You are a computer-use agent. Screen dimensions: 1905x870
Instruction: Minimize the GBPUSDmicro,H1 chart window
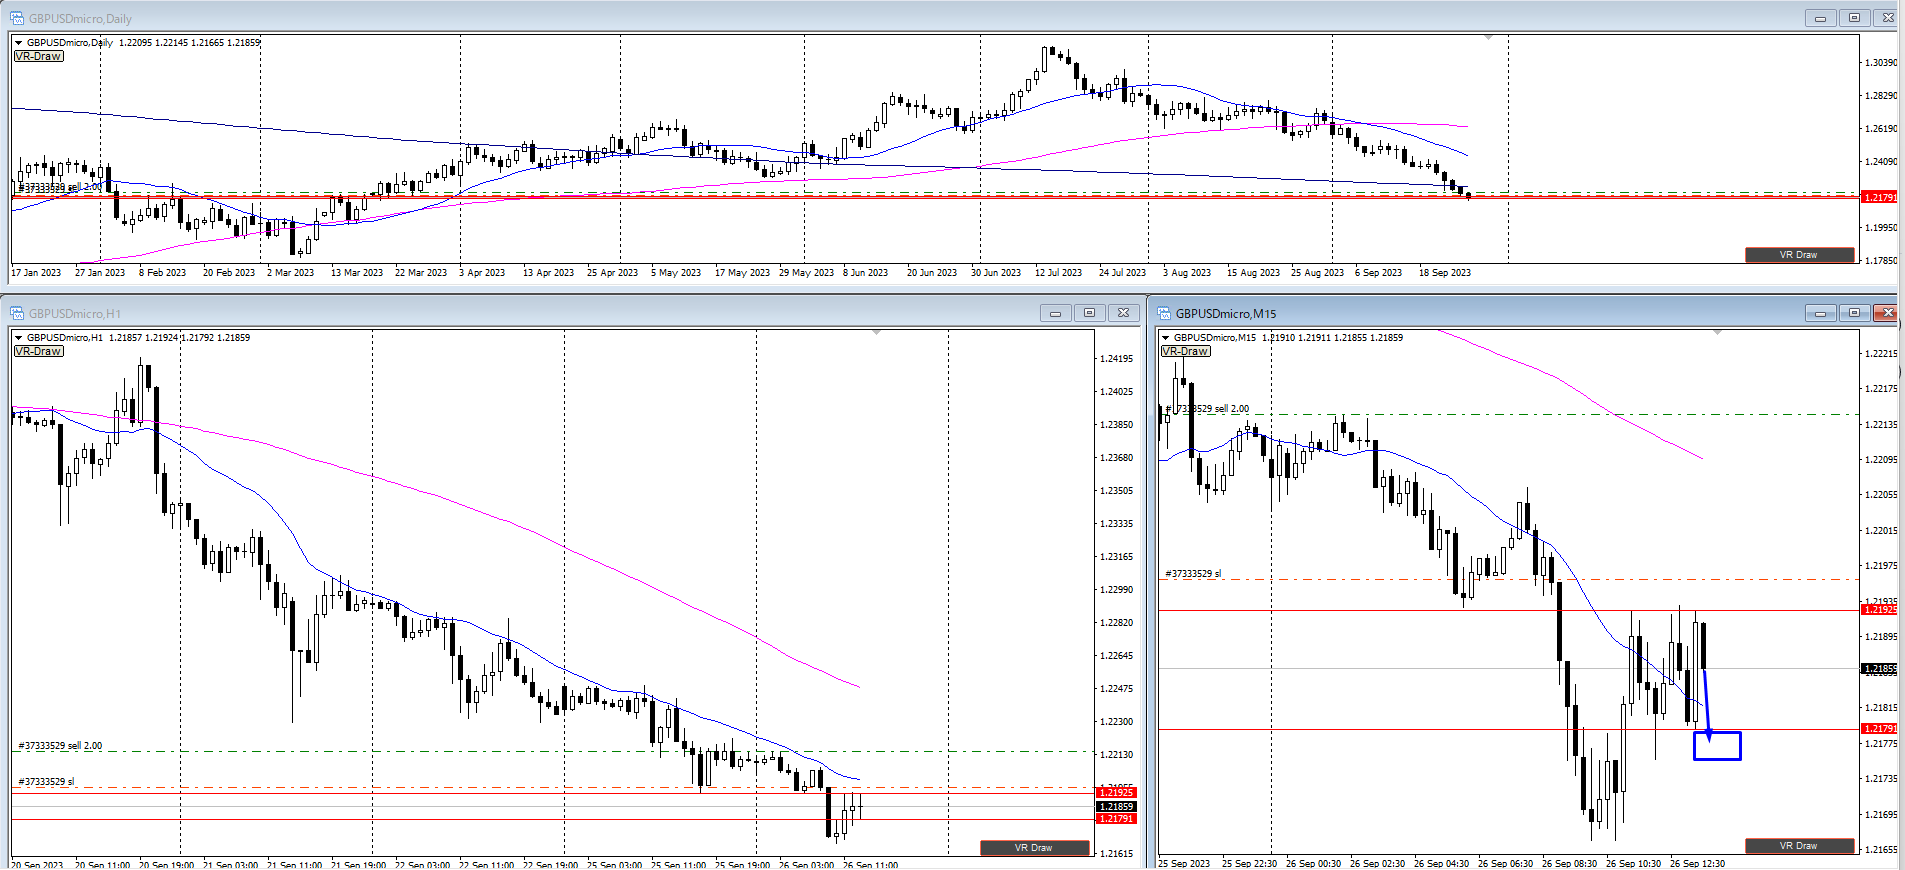click(x=1055, y=313)
